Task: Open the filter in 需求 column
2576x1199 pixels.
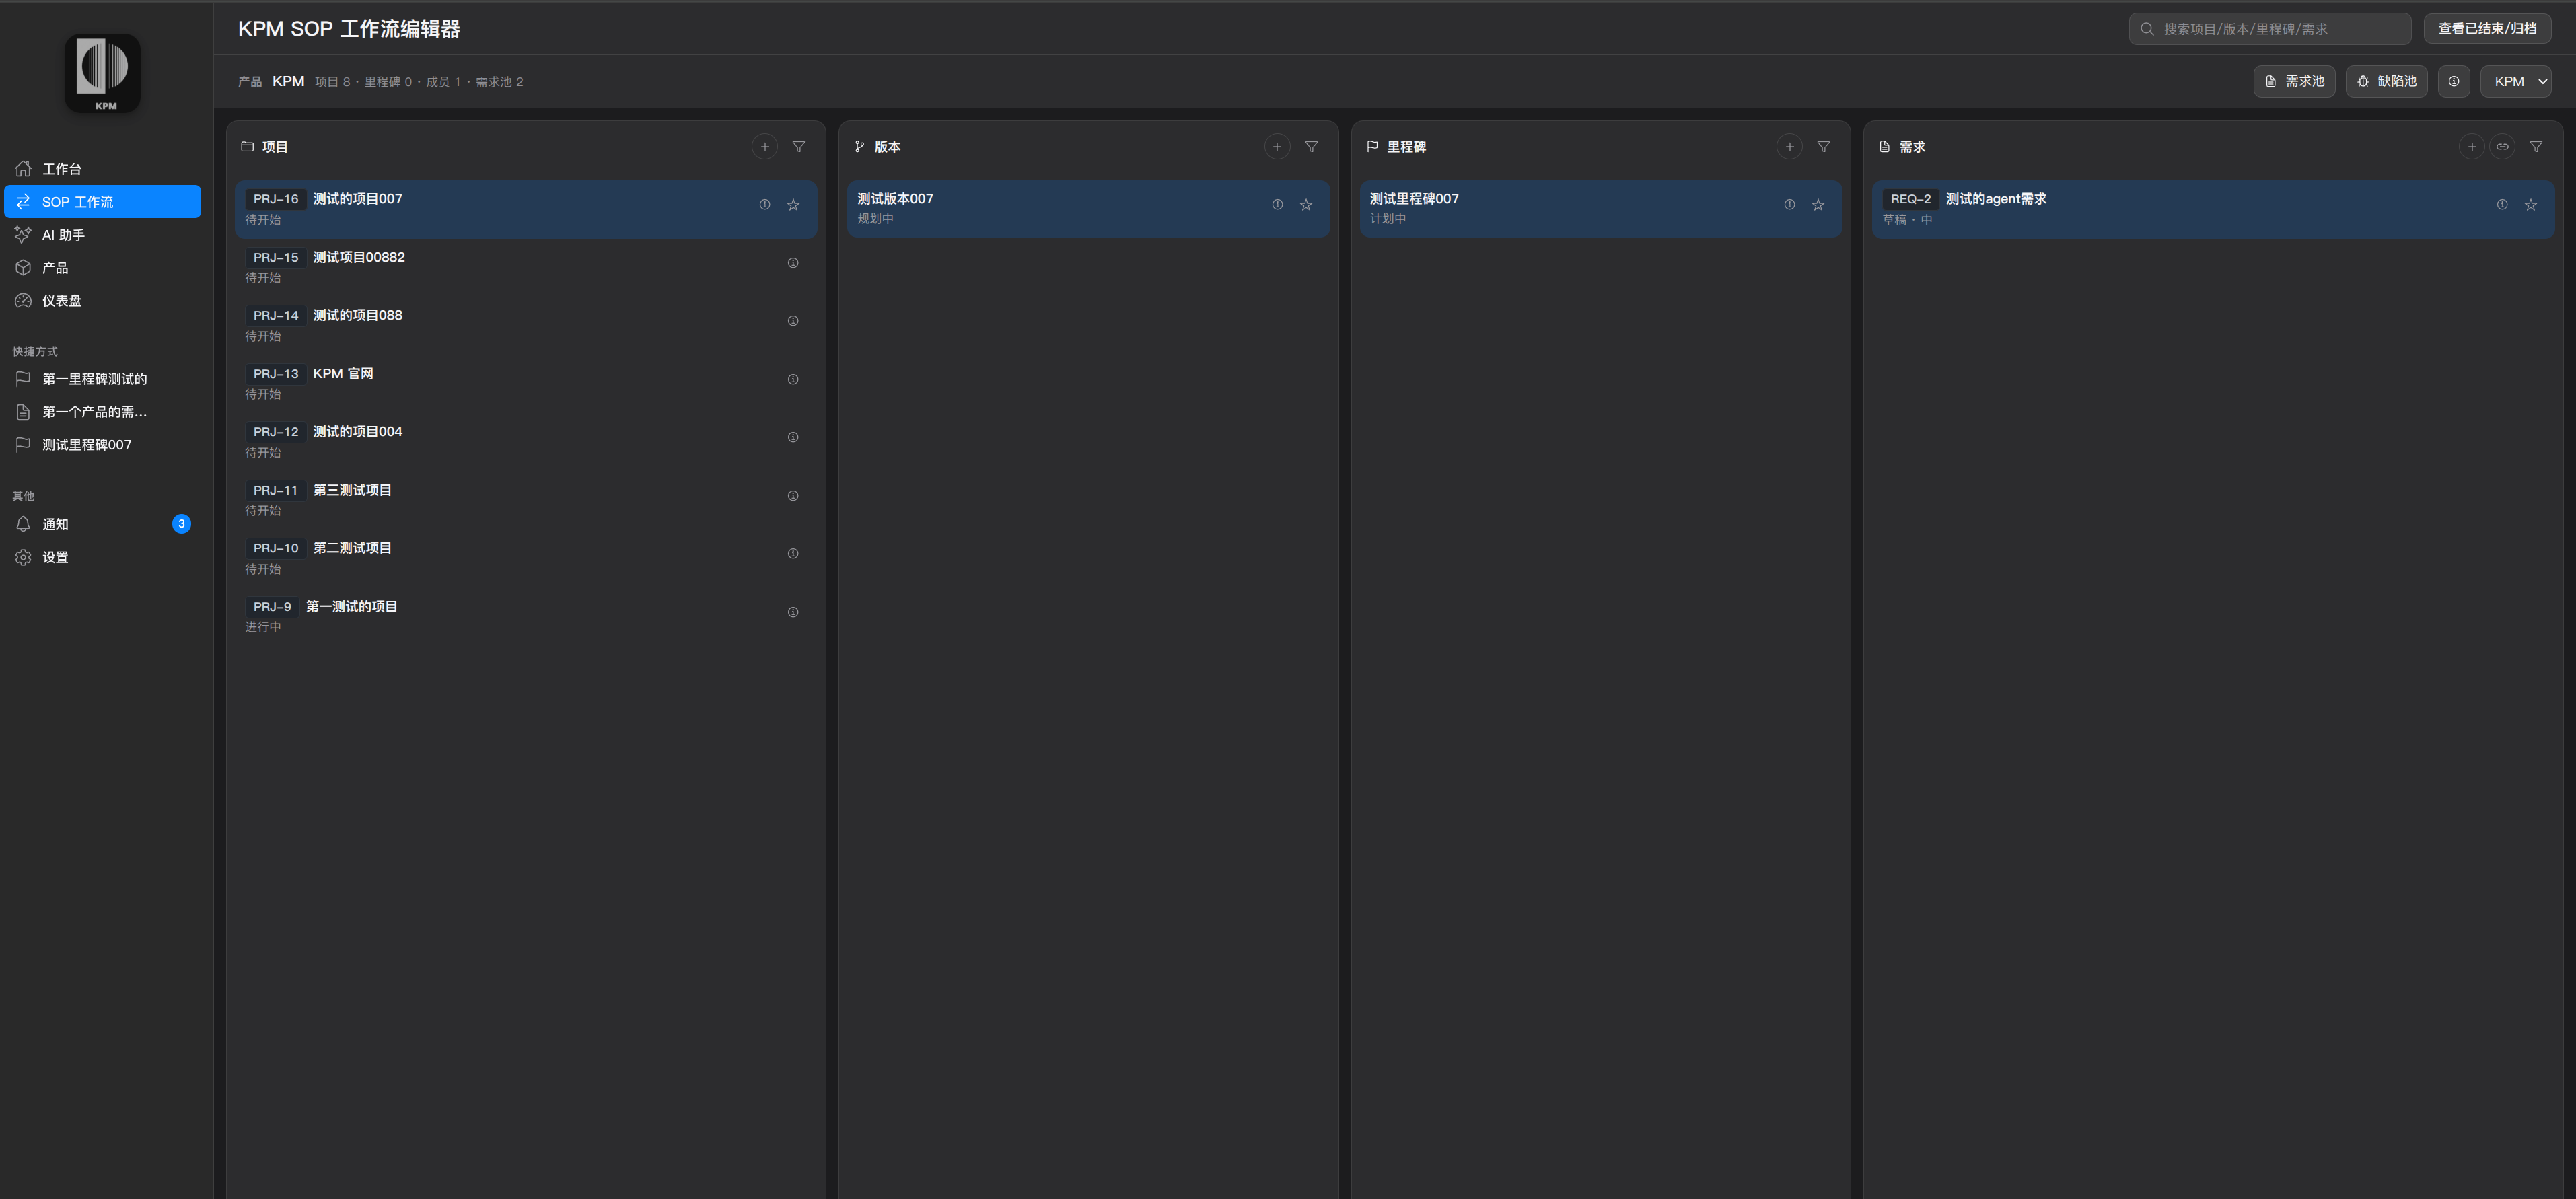Action: pos(2535,147)
